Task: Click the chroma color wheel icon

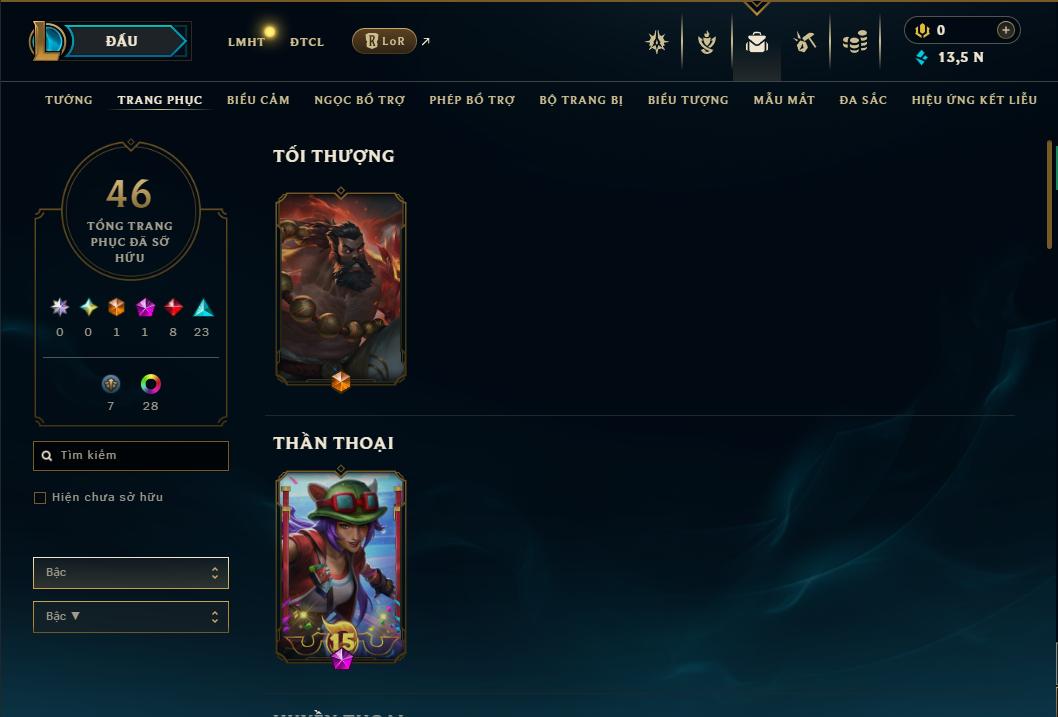Action: (x=150, y=384)
